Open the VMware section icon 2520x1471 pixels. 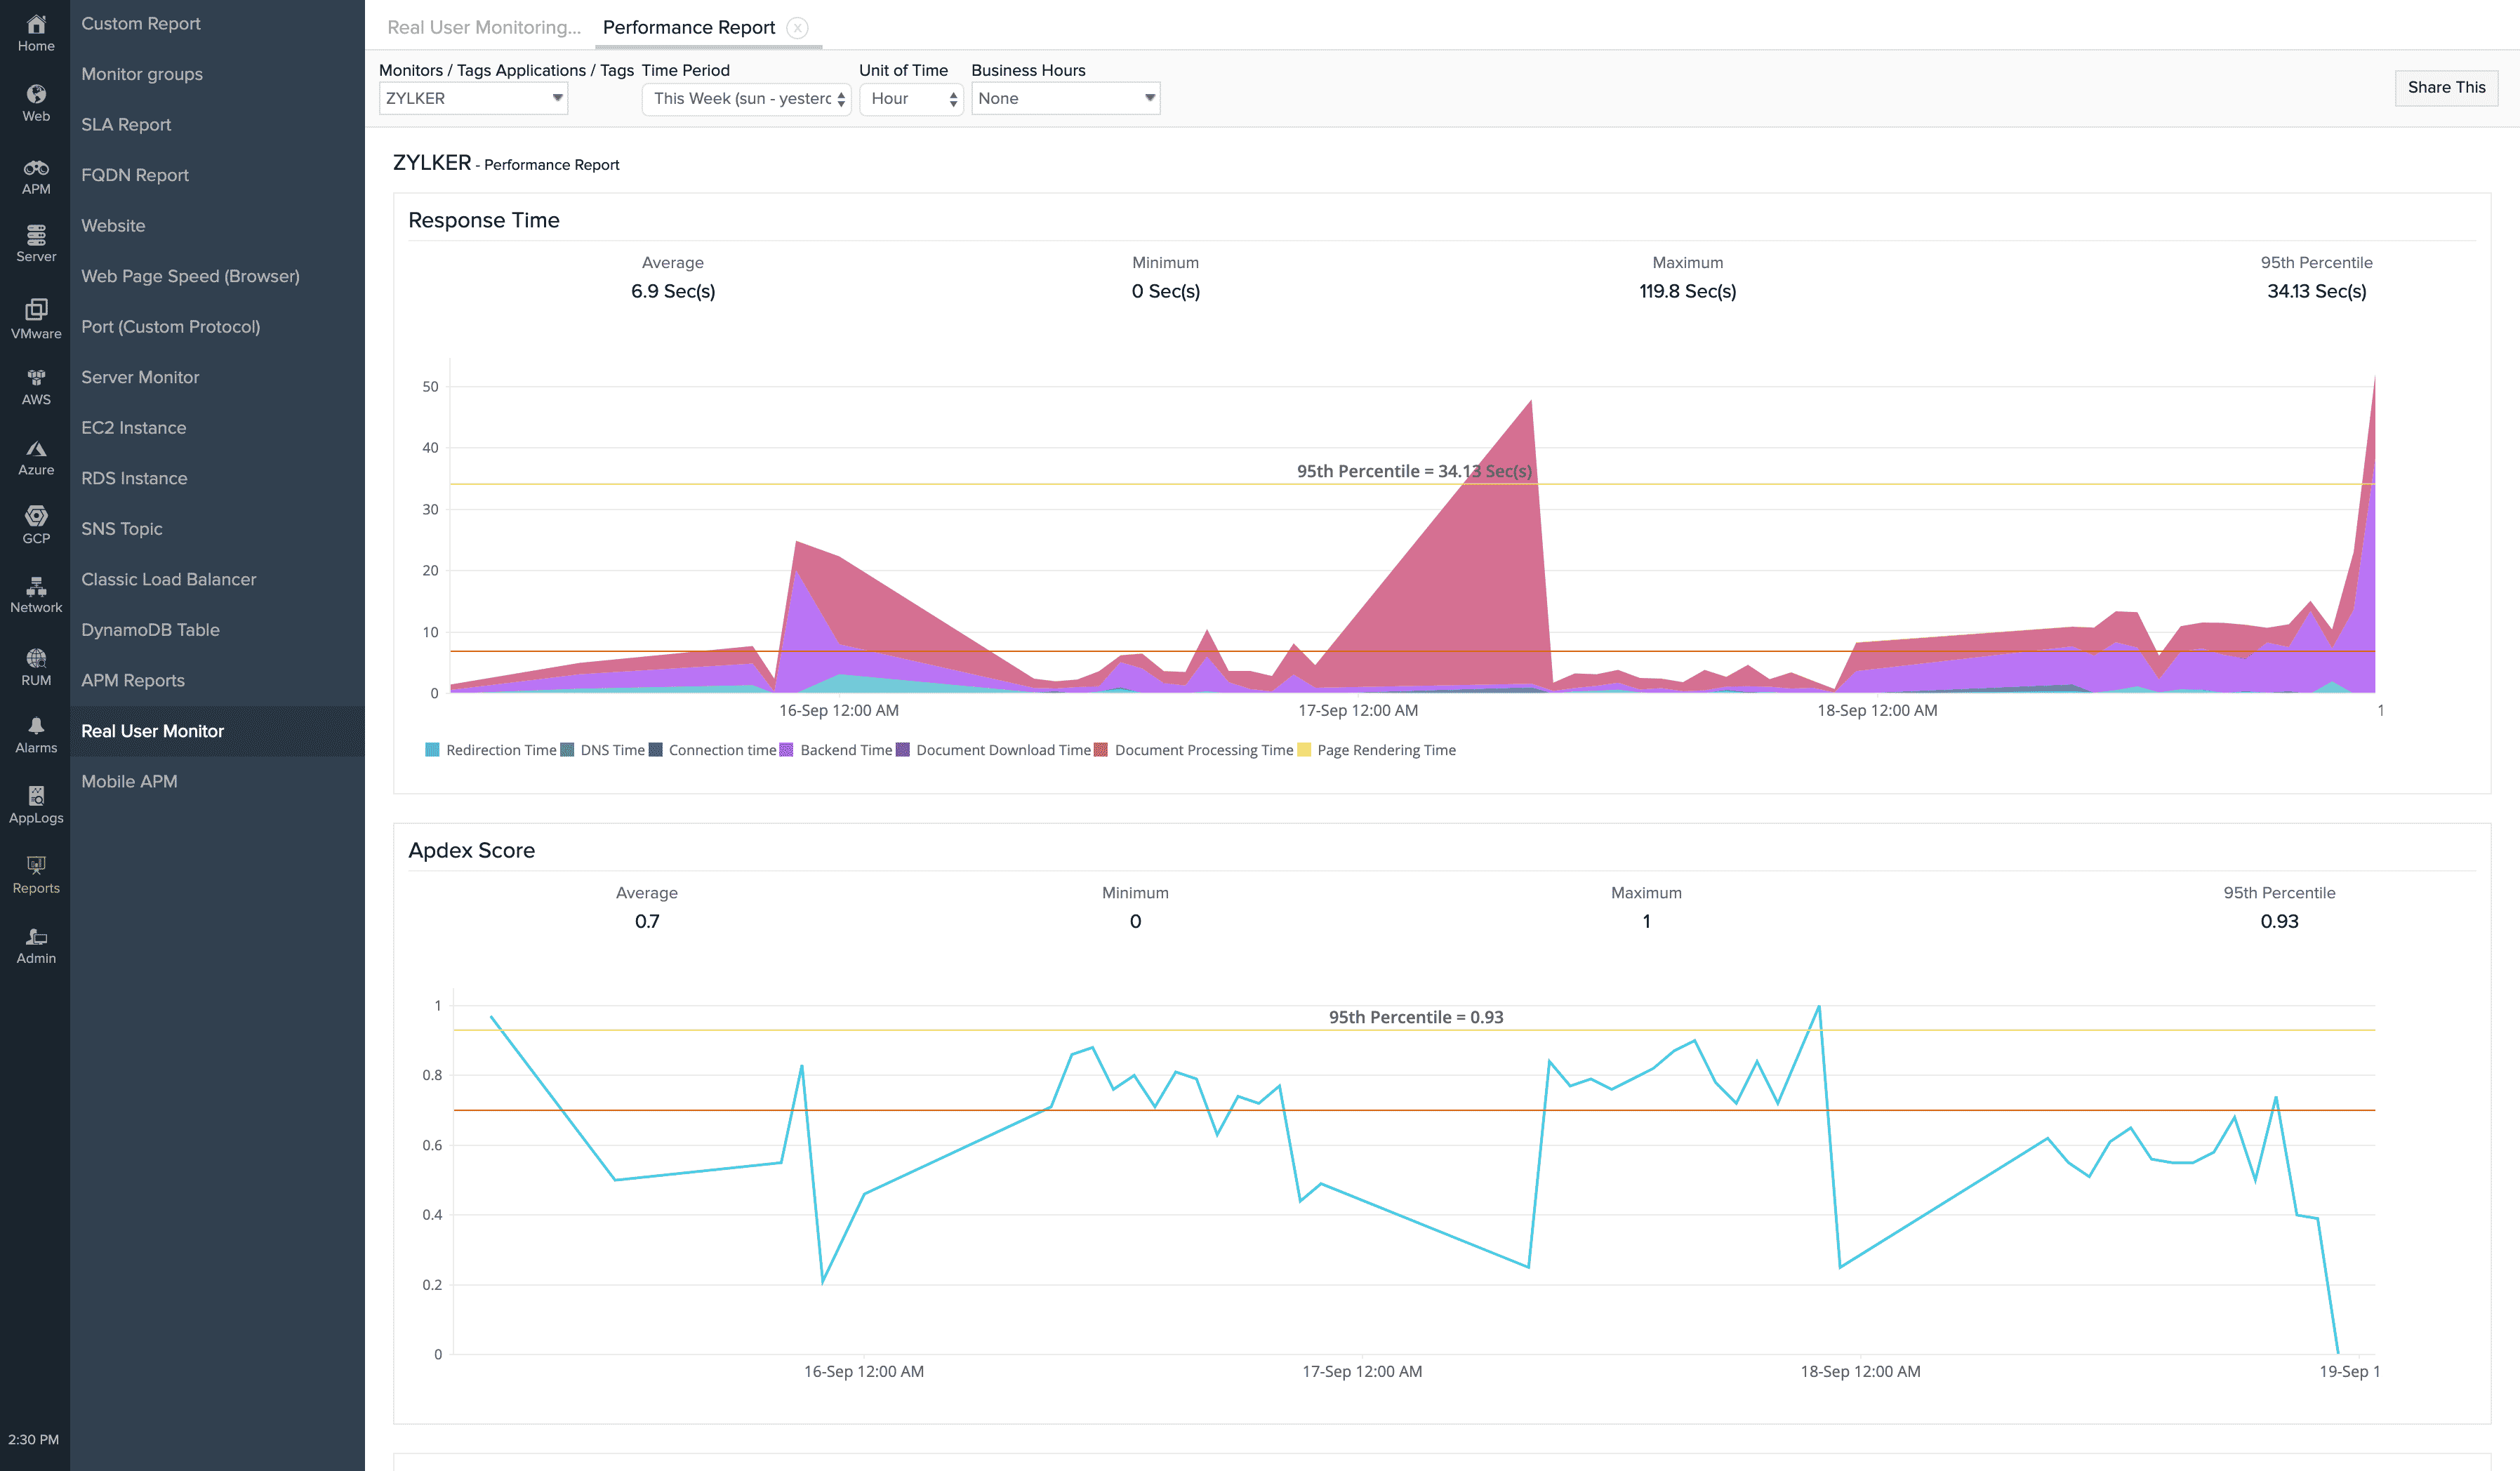click(x=36, y=318)
